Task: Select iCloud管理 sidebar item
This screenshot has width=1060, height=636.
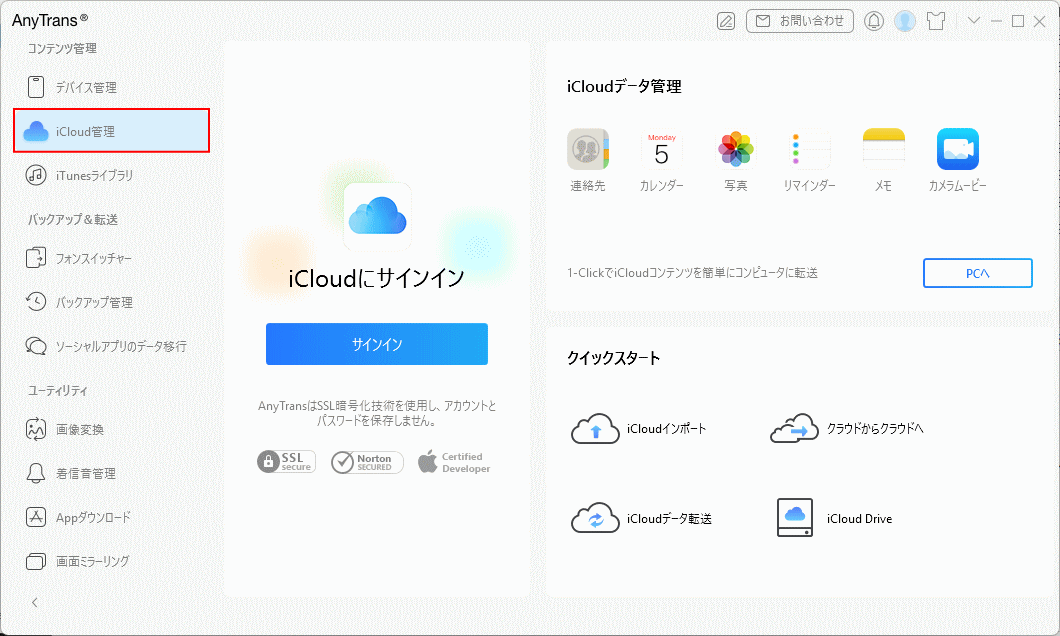Action: point(112,130)
